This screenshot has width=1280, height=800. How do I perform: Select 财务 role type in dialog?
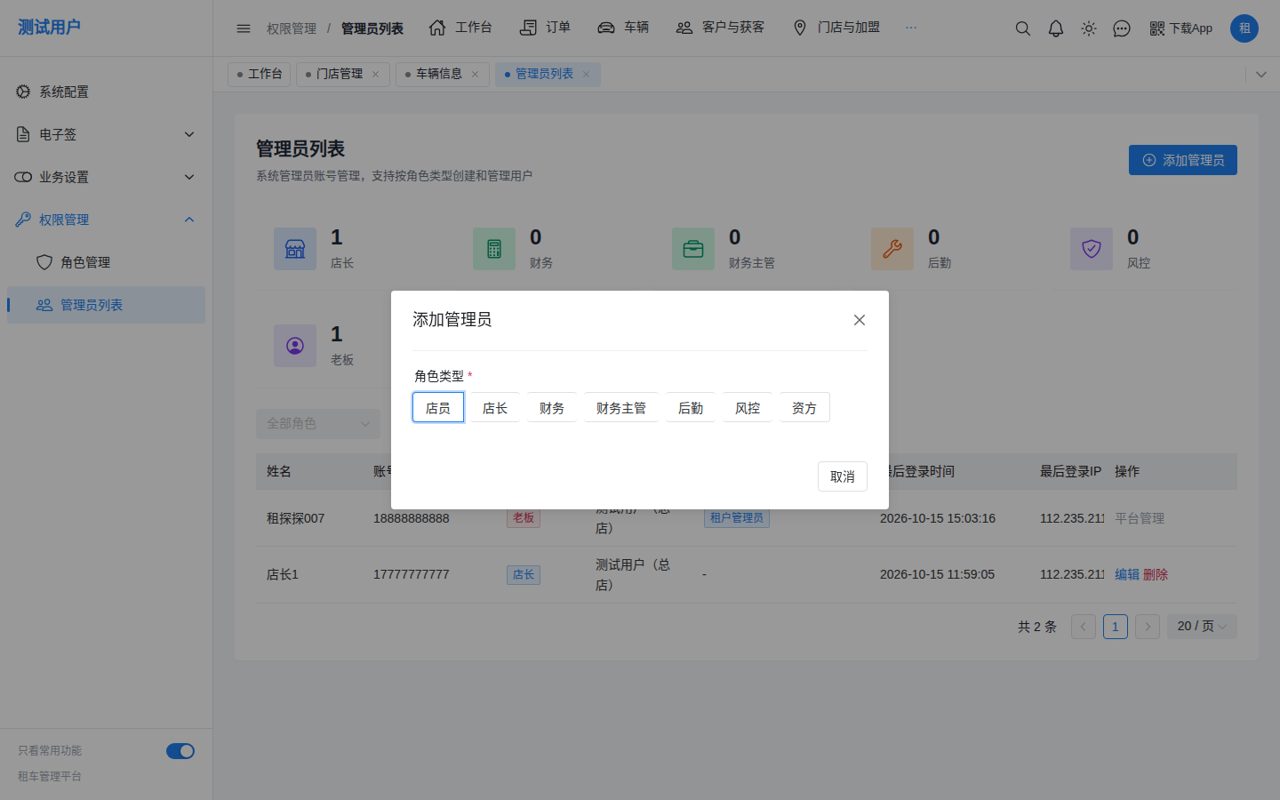(x=552, y=407)
